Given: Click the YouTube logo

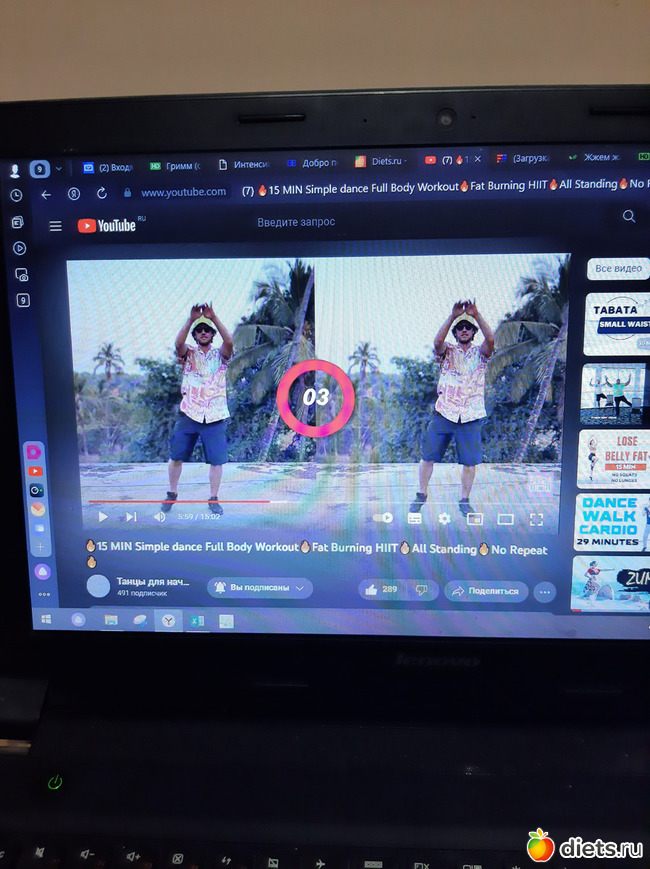Looking at the screenshot, I should click(x=107, y=226).
